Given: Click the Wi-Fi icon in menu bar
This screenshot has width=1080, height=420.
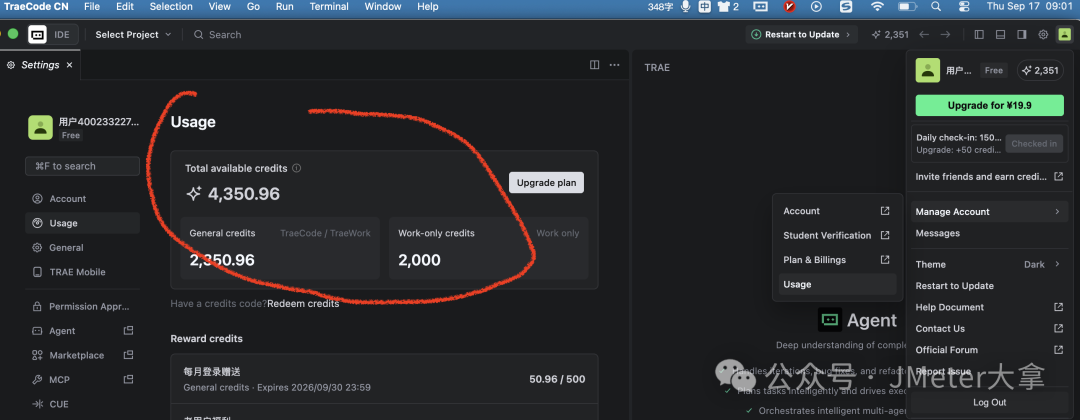Looking at the screenshot, I should pos(877,7).
